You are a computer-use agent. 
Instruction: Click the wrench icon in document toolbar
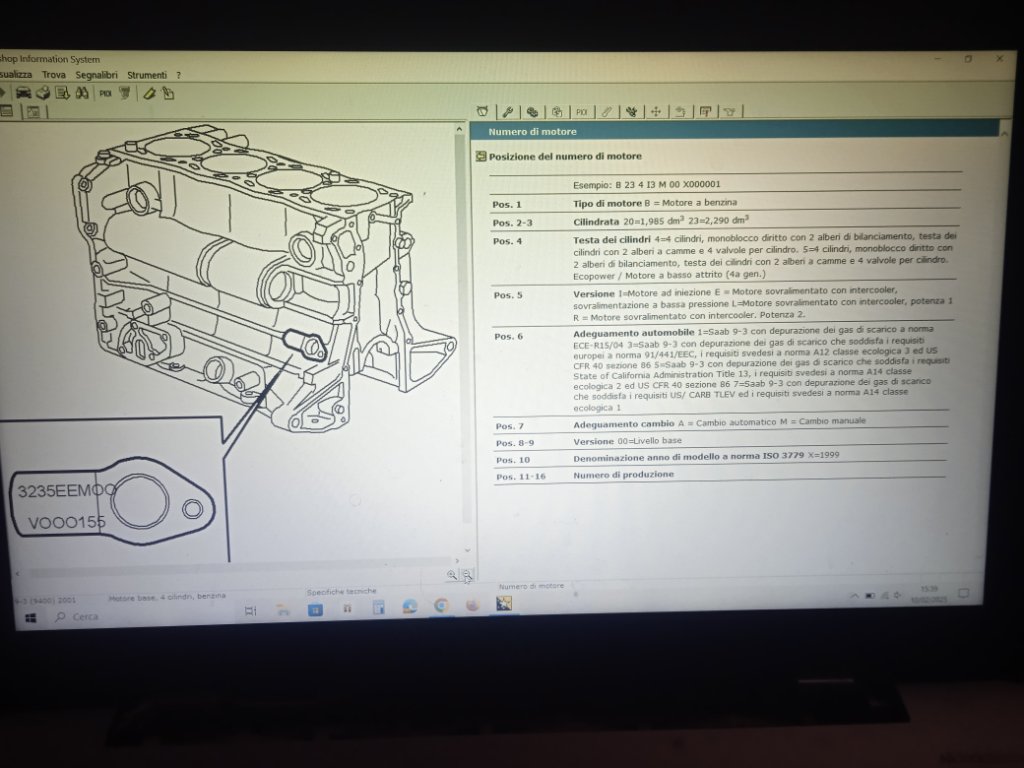(507, 112)
